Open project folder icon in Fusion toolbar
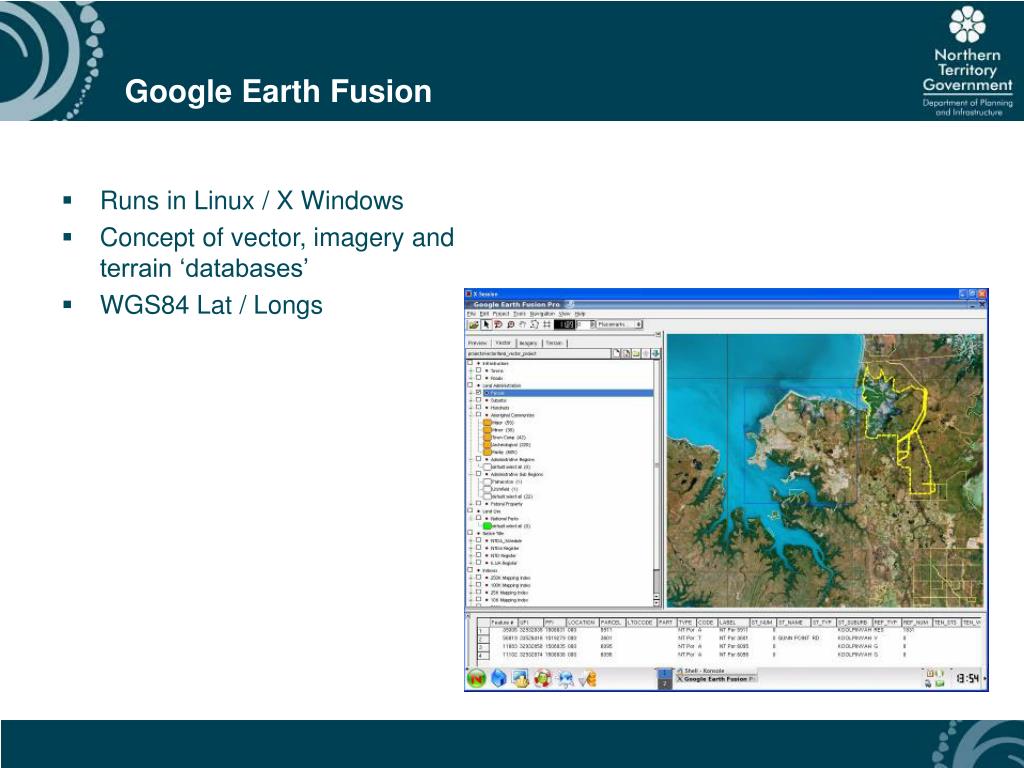 coord(473,325)
